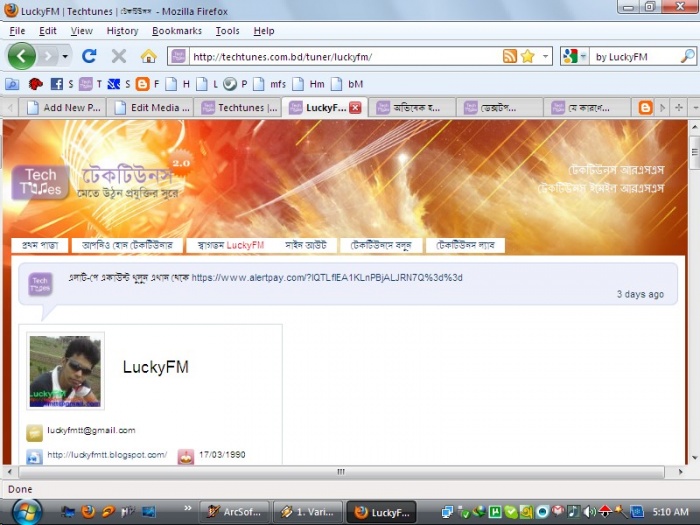Viewport: 700px width, 525px height.
Task: Open the 'bM' bookmark
Action: [x=346, y=83]
